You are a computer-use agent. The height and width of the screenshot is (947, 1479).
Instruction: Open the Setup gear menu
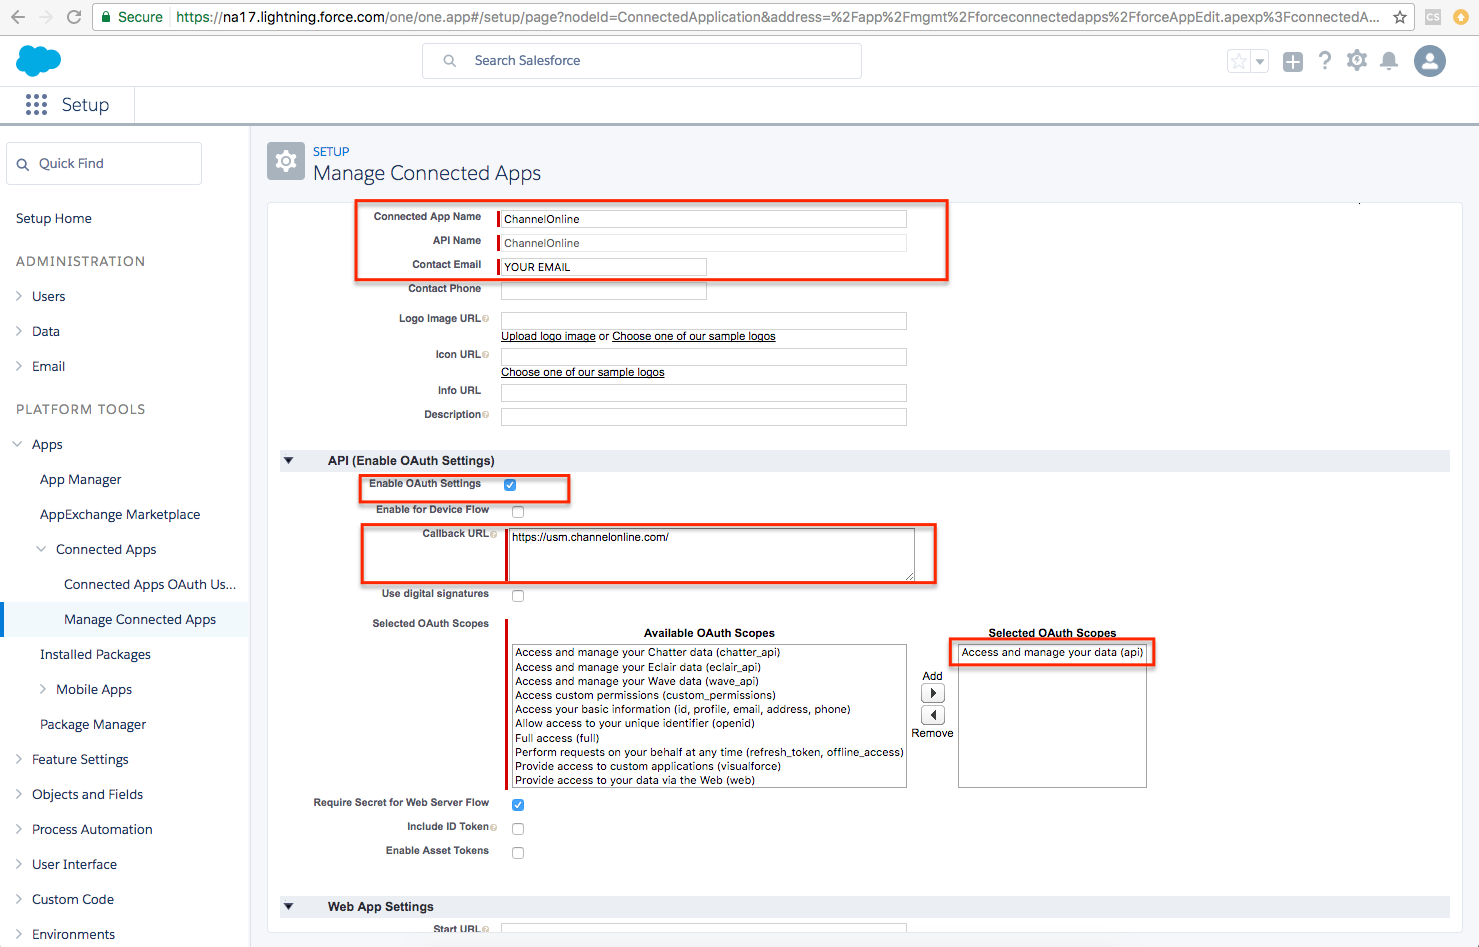[1356, 61]
